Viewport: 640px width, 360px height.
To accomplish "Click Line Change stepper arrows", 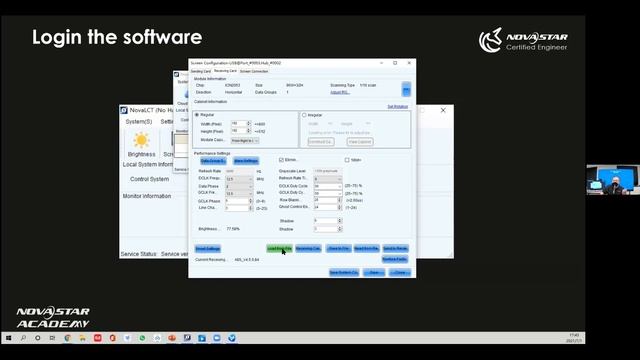I will (x=251, y=208).
